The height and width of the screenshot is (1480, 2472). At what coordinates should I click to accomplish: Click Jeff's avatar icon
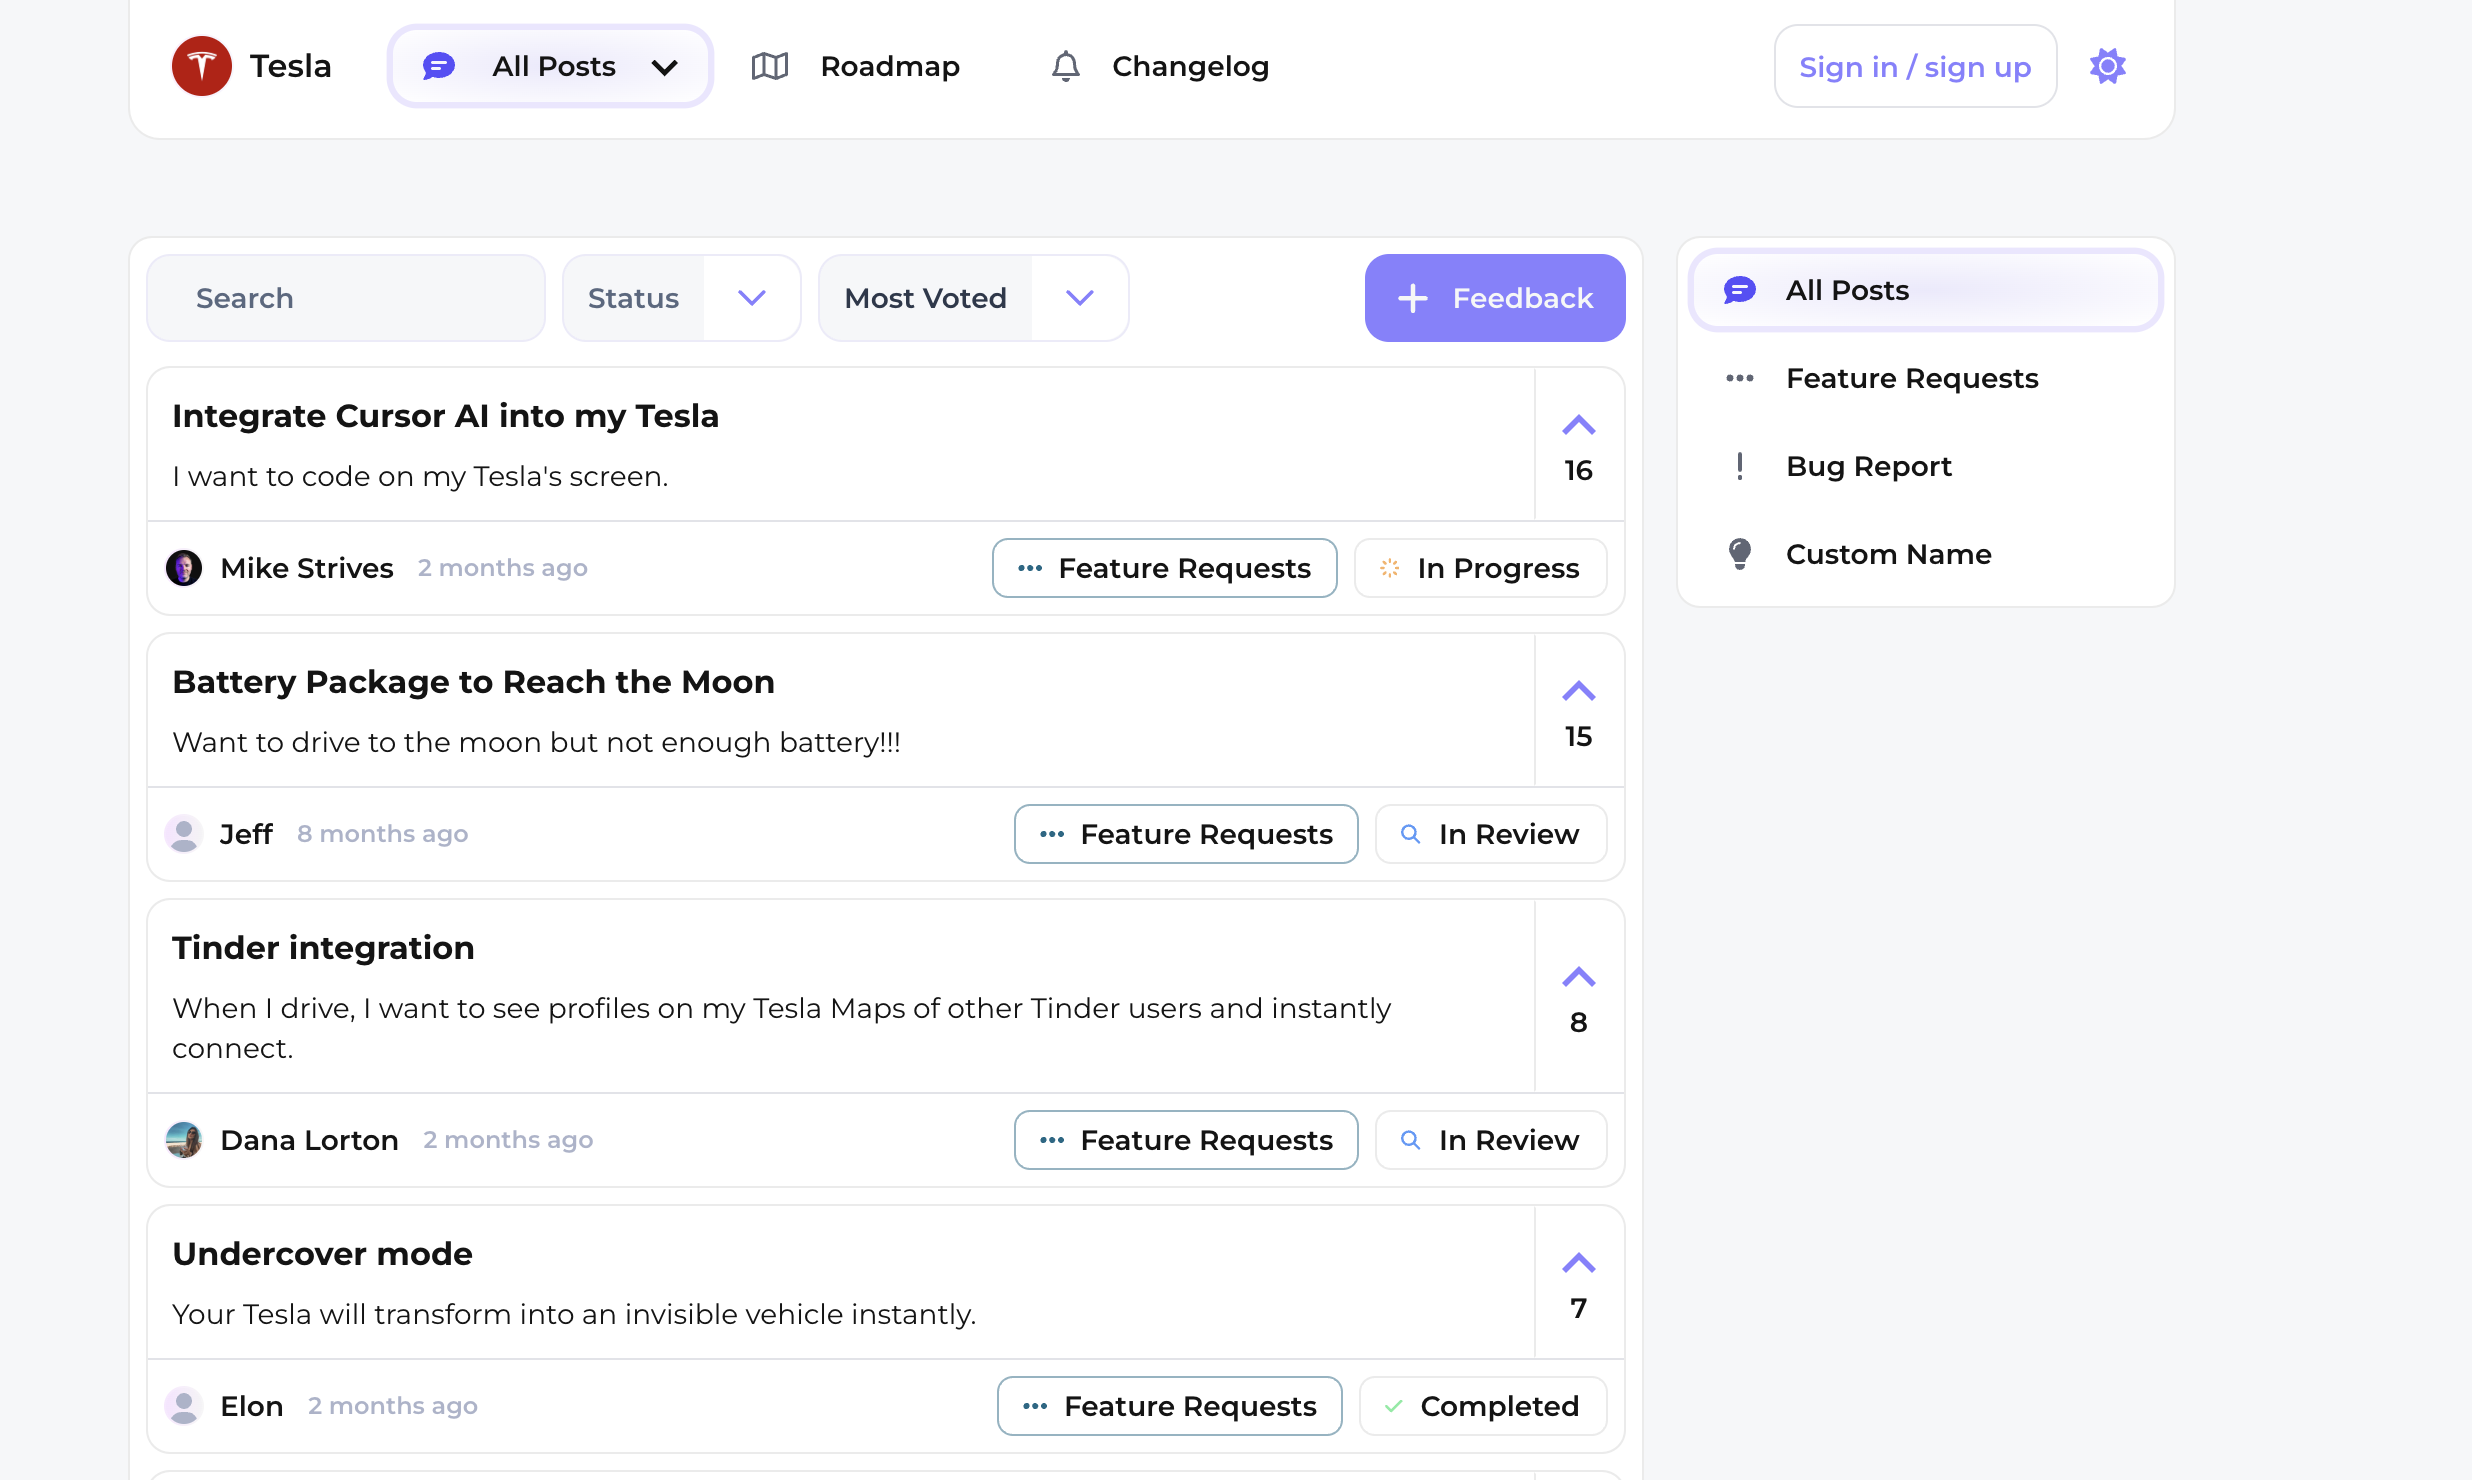(184, 834)
